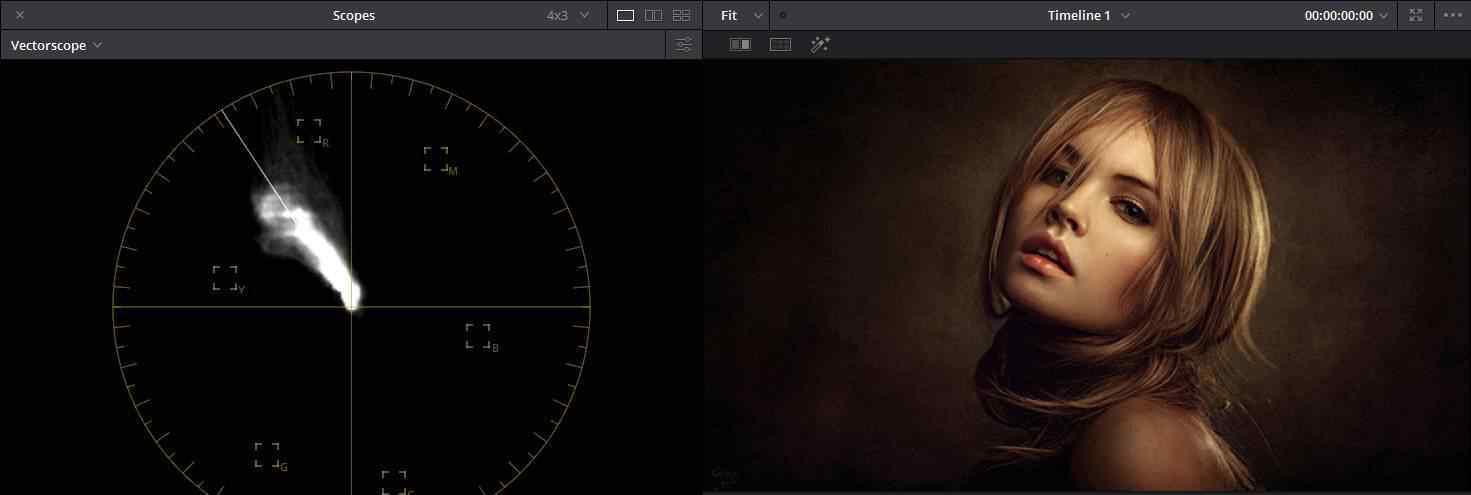Screen dimensions: 1471x495
Task: Toggle the image wipe icon
Action: [740, 45]
